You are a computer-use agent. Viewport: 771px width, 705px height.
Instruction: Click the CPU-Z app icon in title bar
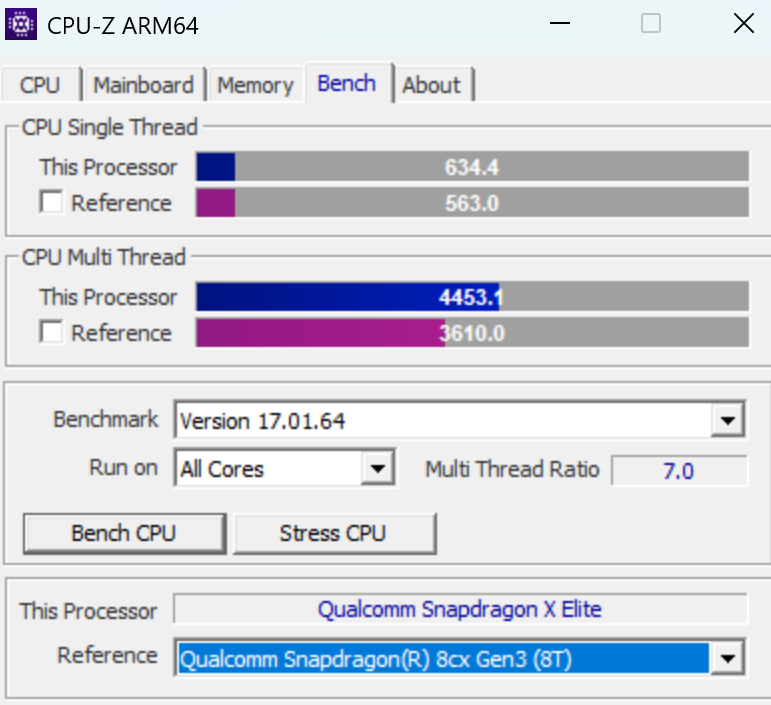[x=21, y=24]
